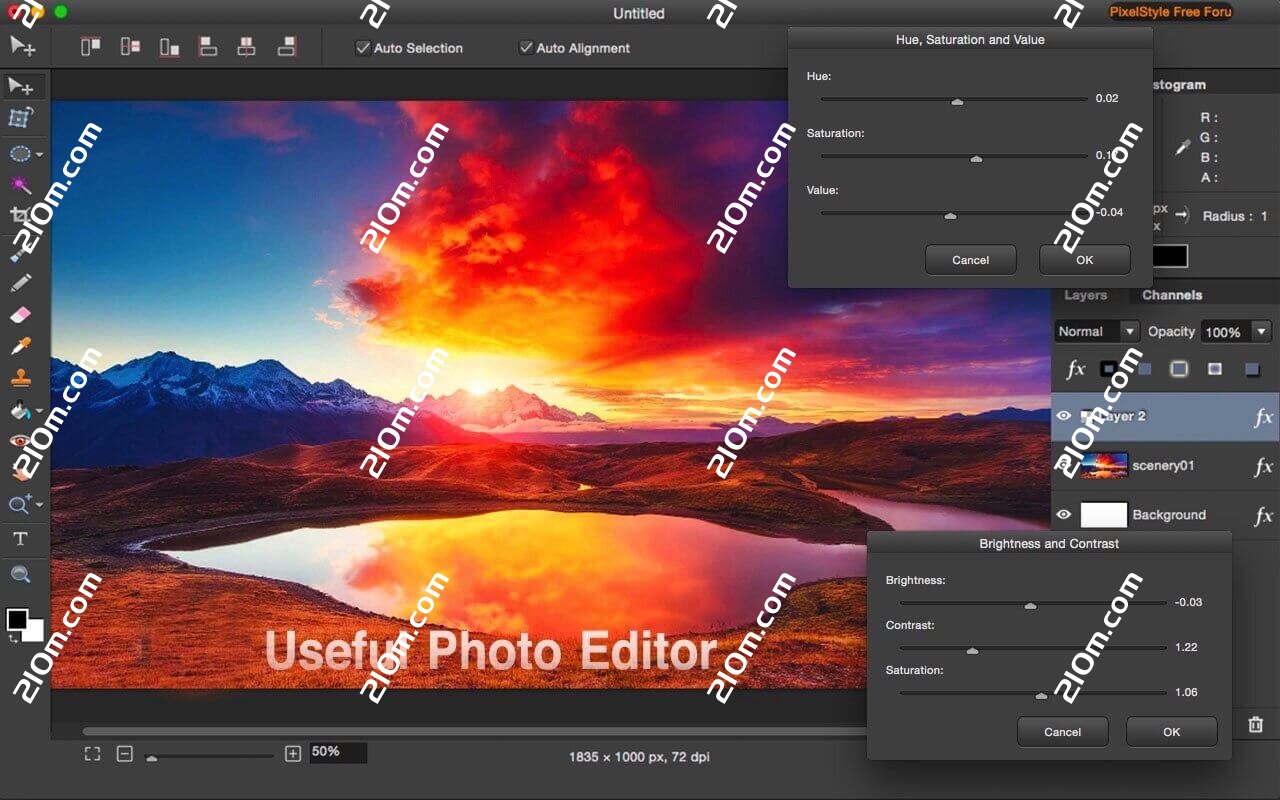
Task: Select the Elliptical selection tool
Action: click(x=20, y=154)
